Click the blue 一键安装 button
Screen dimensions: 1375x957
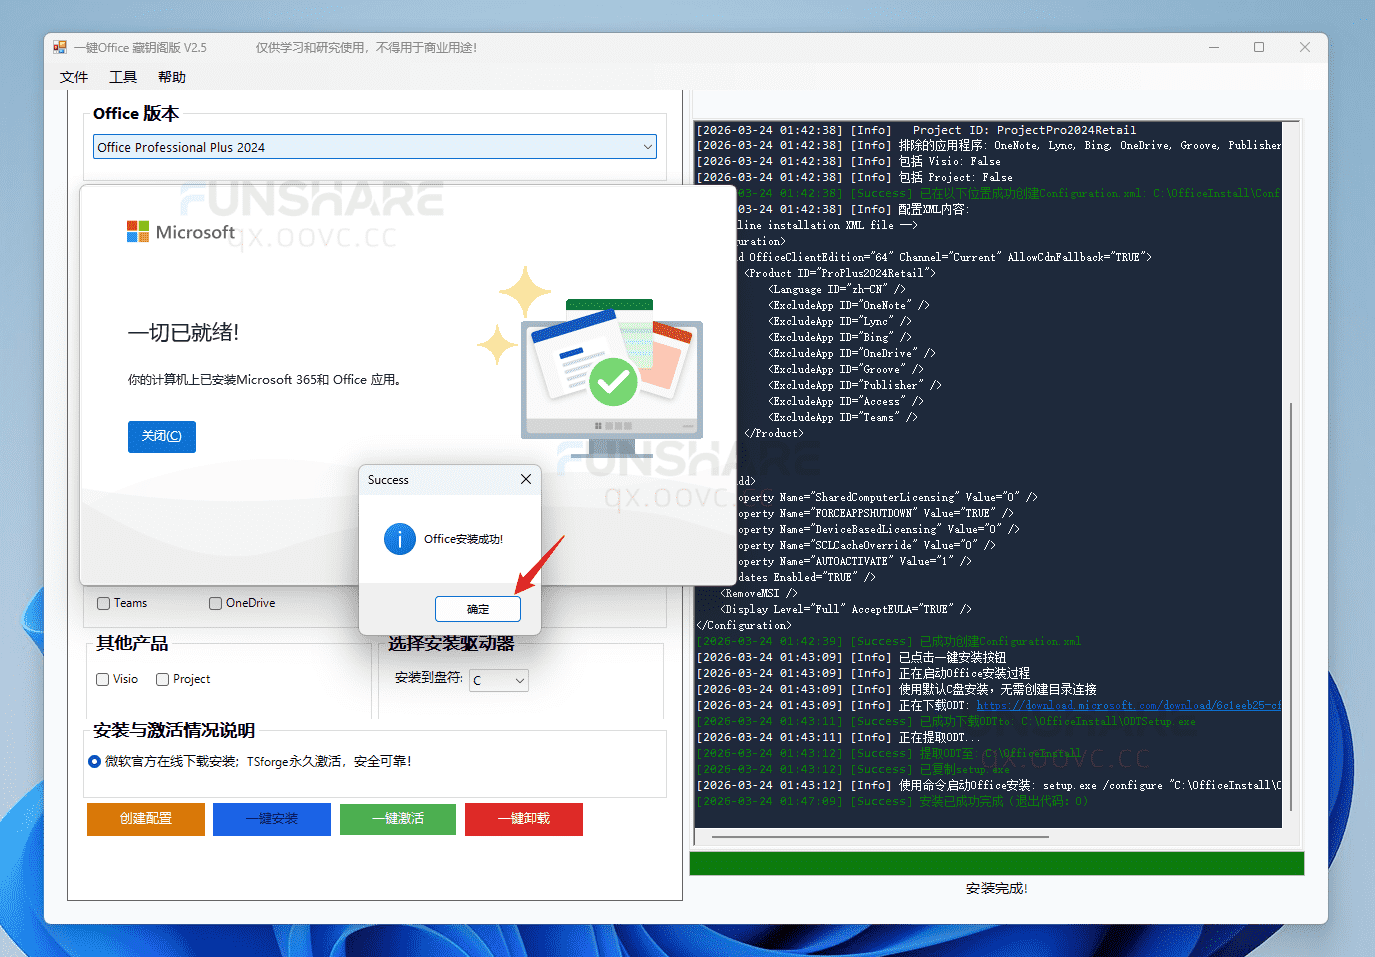click(272, 818)
